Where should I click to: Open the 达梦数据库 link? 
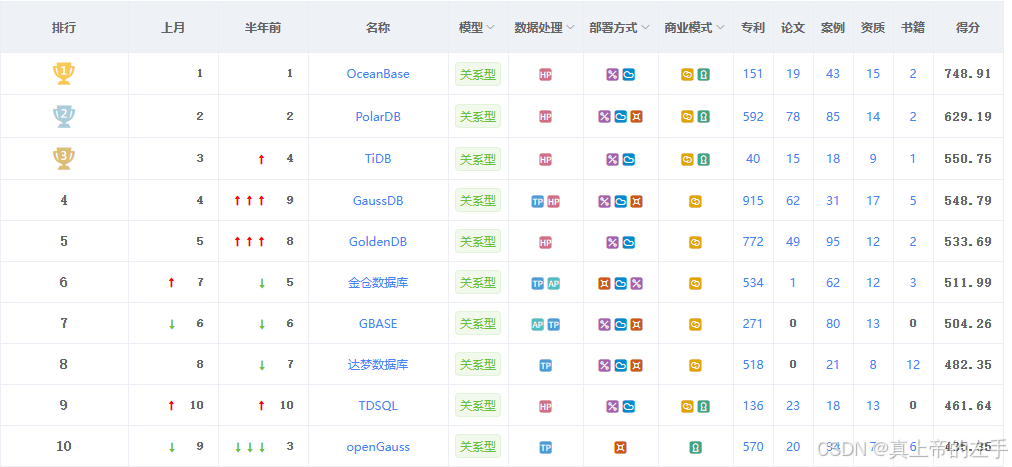tap(378, 364)
